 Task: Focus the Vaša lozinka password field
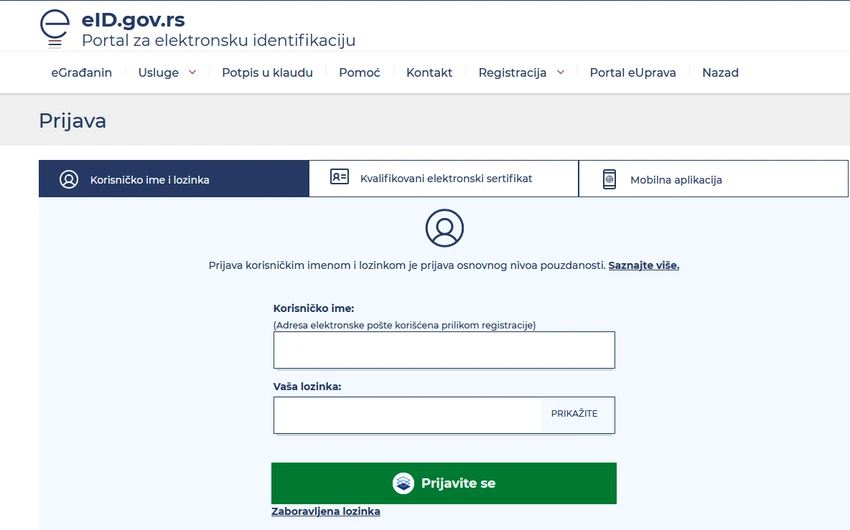point(408,415)
